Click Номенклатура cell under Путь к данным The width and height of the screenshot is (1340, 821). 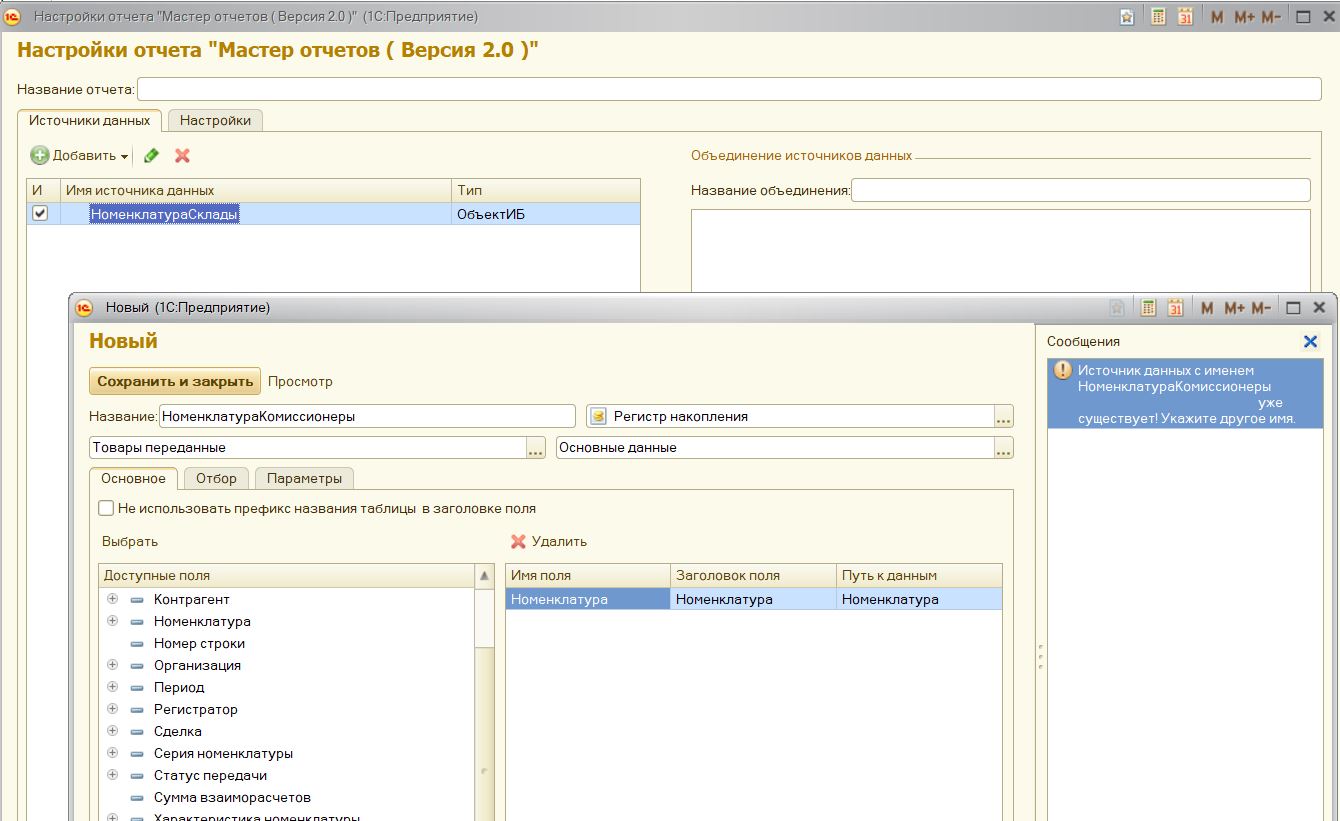[919, 599]
